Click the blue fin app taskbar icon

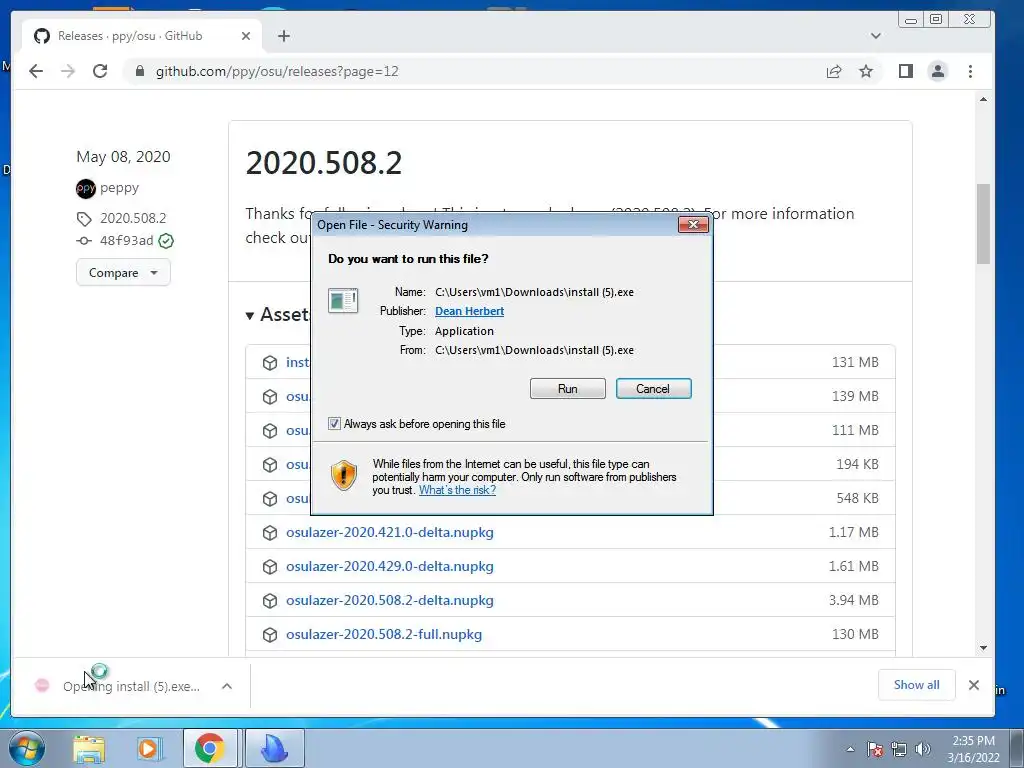[x=274, y=749]
